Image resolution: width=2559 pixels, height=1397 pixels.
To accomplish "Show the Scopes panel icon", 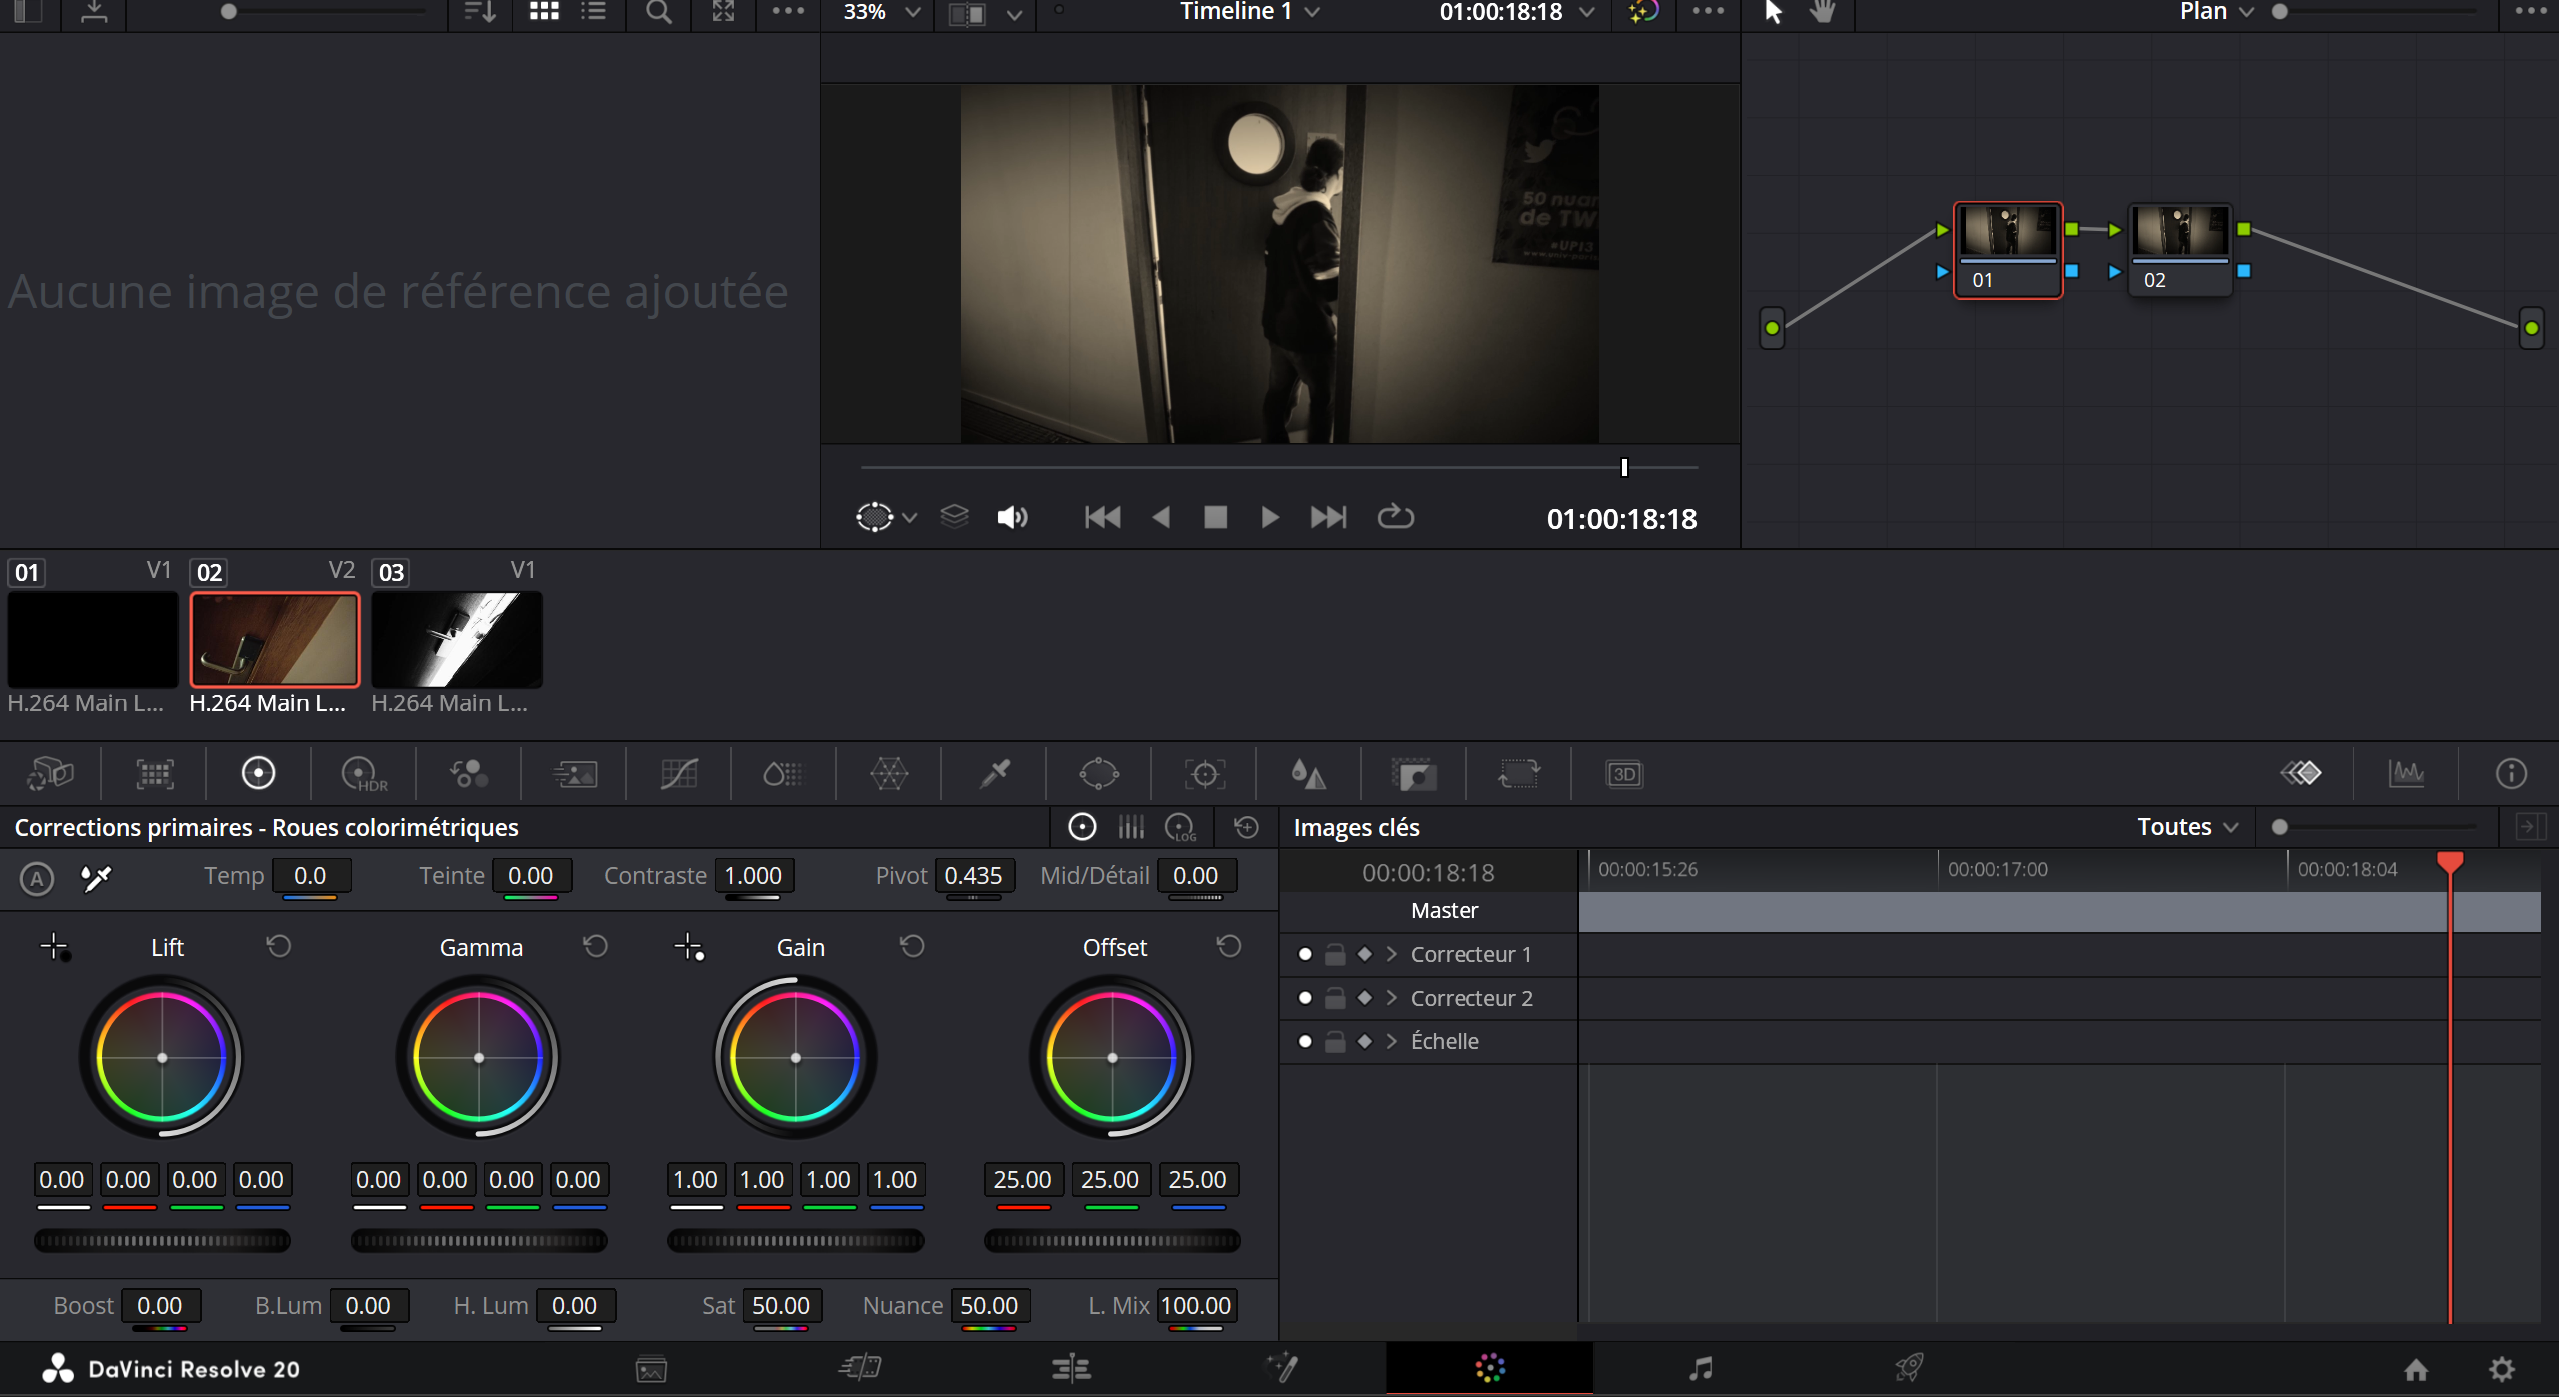I will click(x=2406, y=773).
